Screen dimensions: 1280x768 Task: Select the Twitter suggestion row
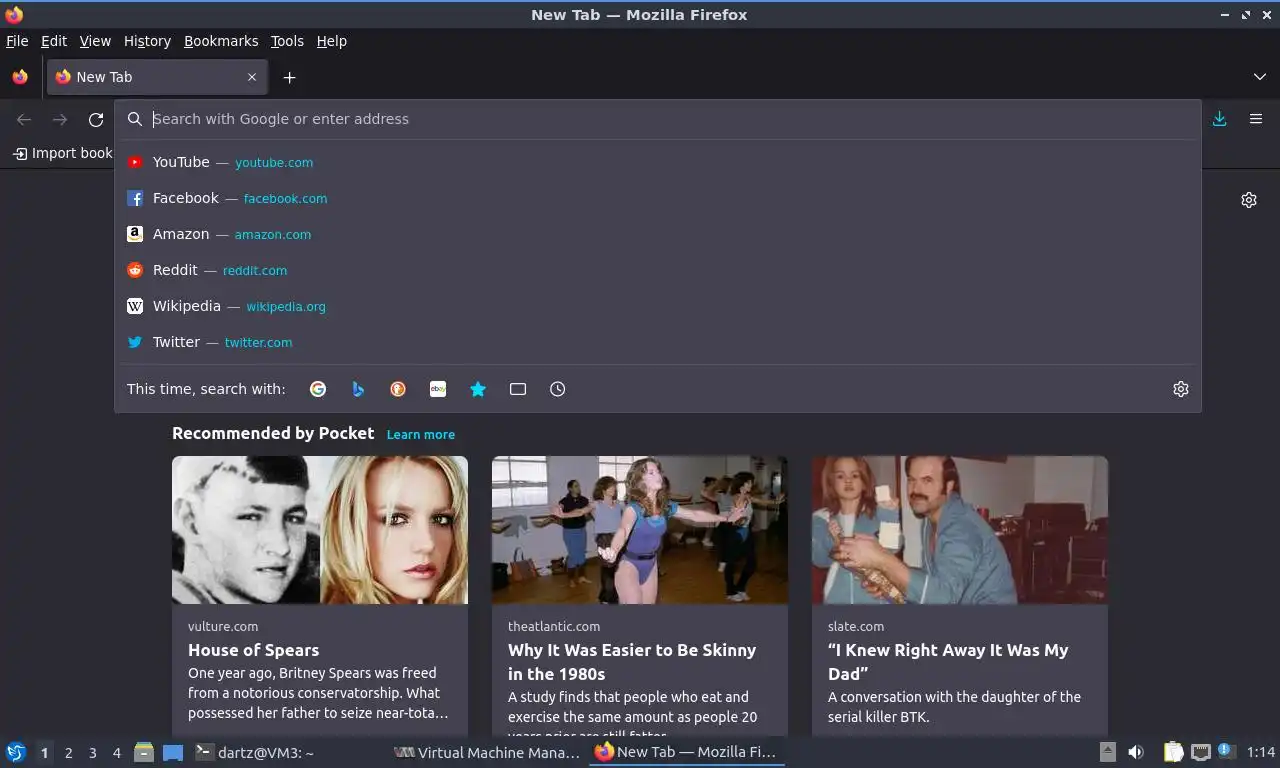point(658,342)
